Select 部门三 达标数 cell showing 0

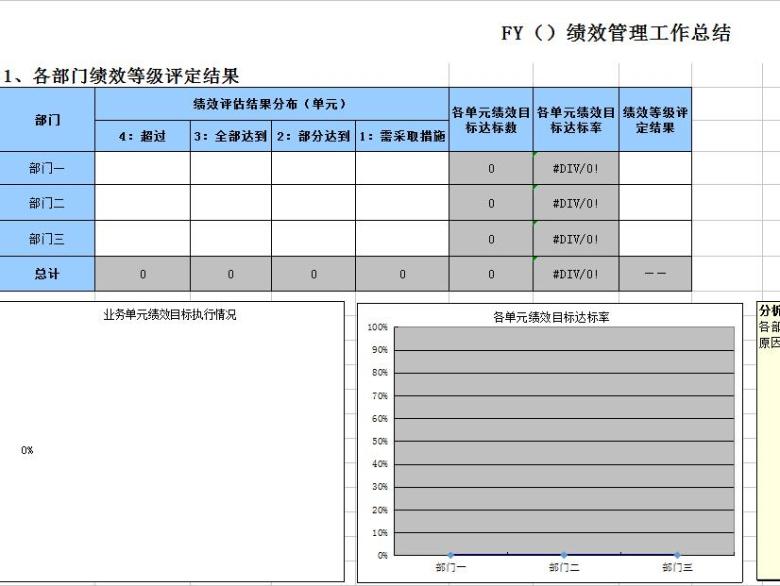click(491, 239)
